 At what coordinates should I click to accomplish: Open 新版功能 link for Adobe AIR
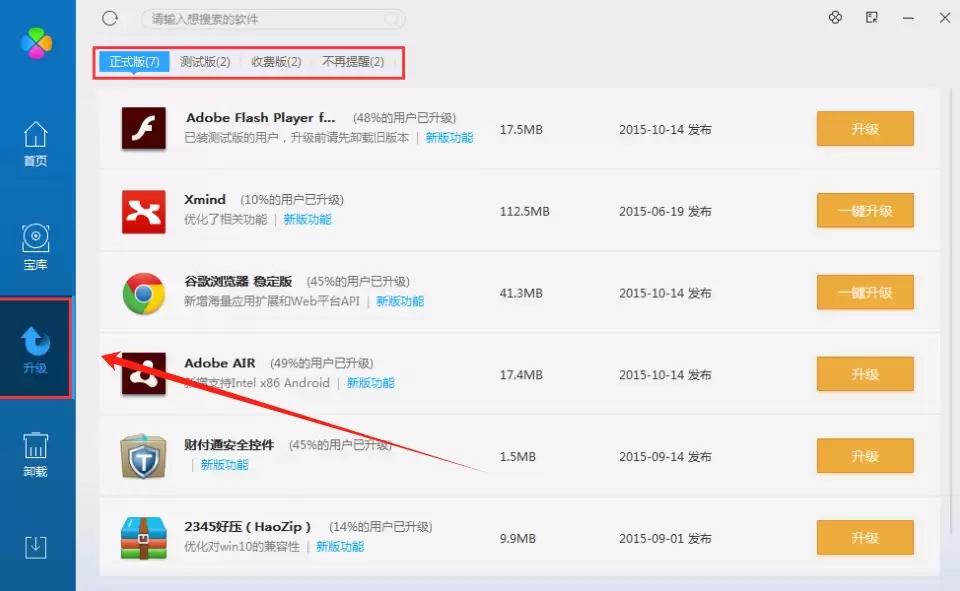click(370, 383)
